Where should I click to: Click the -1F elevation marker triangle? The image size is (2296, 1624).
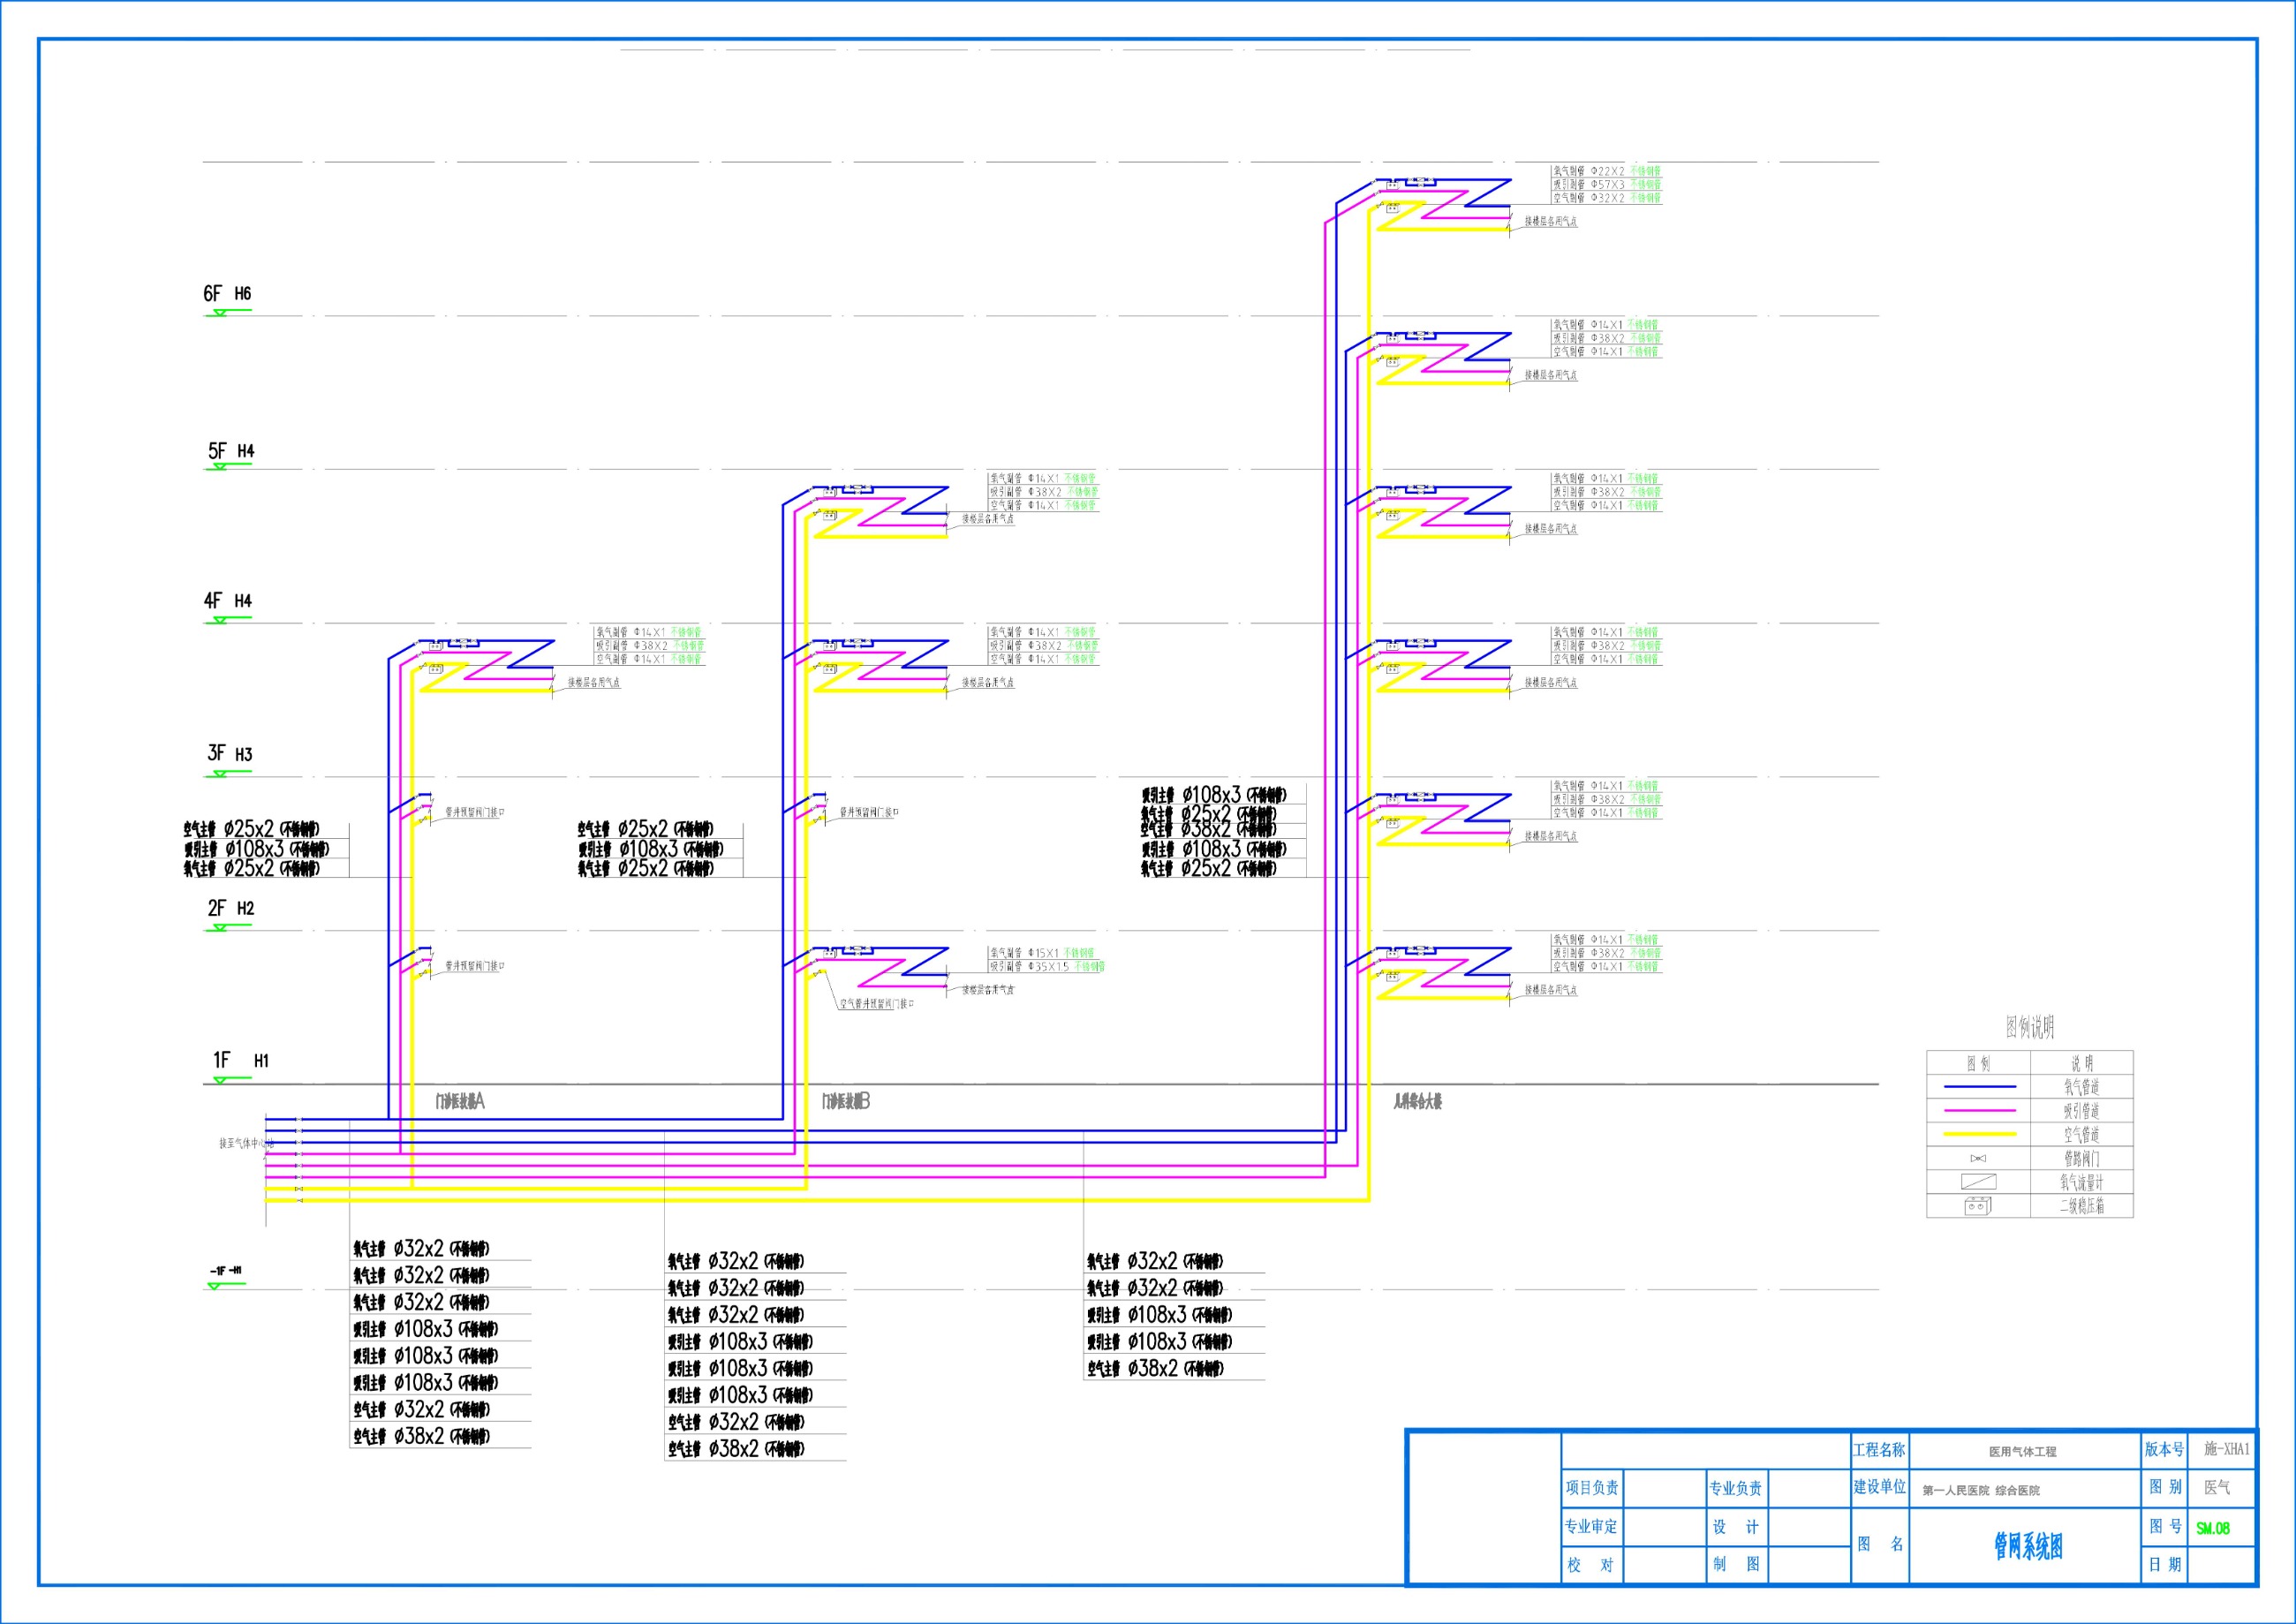coord(213,1286)
